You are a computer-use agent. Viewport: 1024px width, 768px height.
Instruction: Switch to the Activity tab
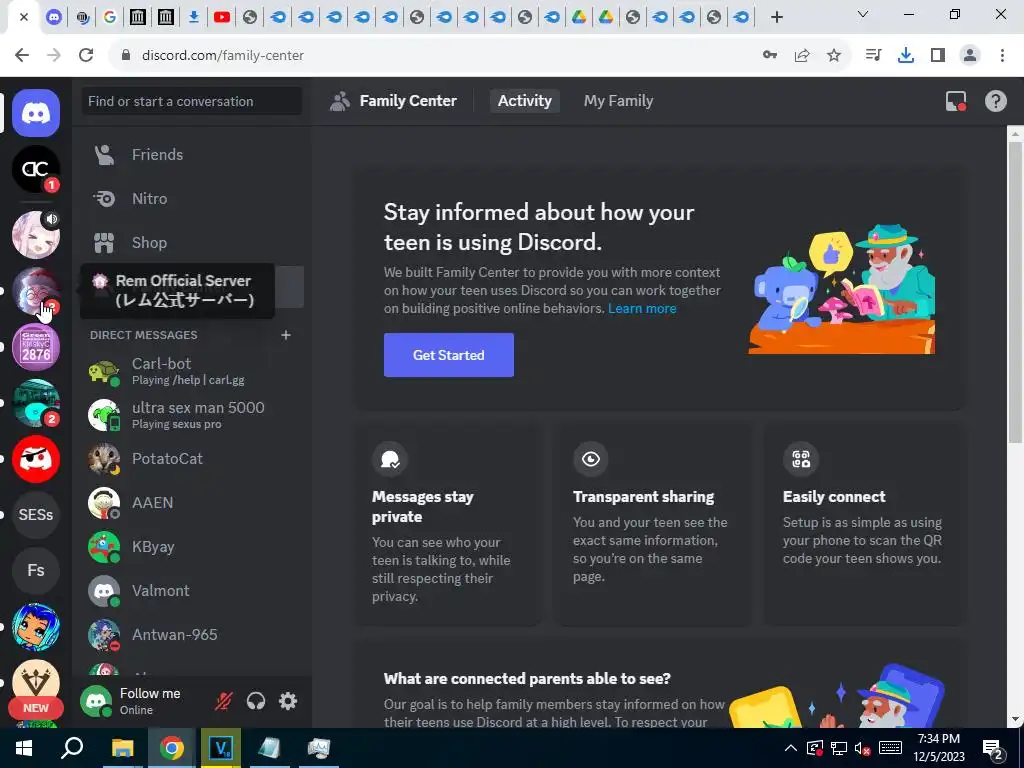click(x=524, y=101)
